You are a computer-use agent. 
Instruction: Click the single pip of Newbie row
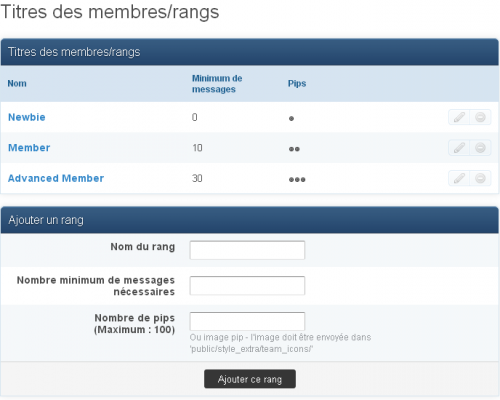291,118
